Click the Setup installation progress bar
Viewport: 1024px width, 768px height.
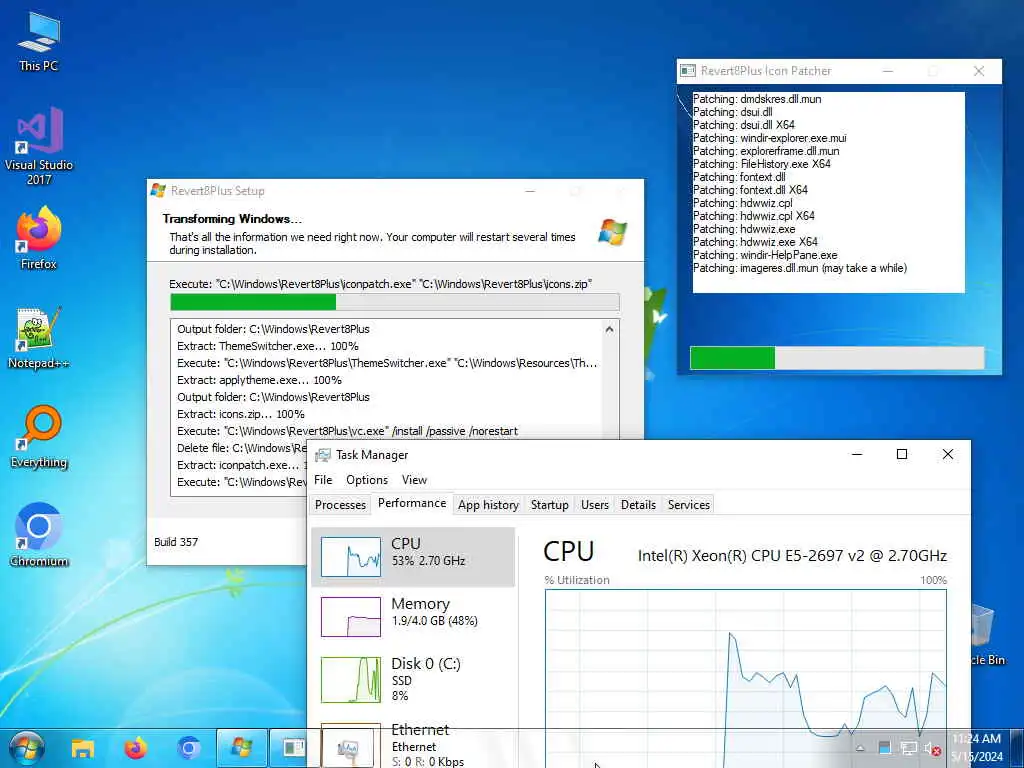pos(394,302)
